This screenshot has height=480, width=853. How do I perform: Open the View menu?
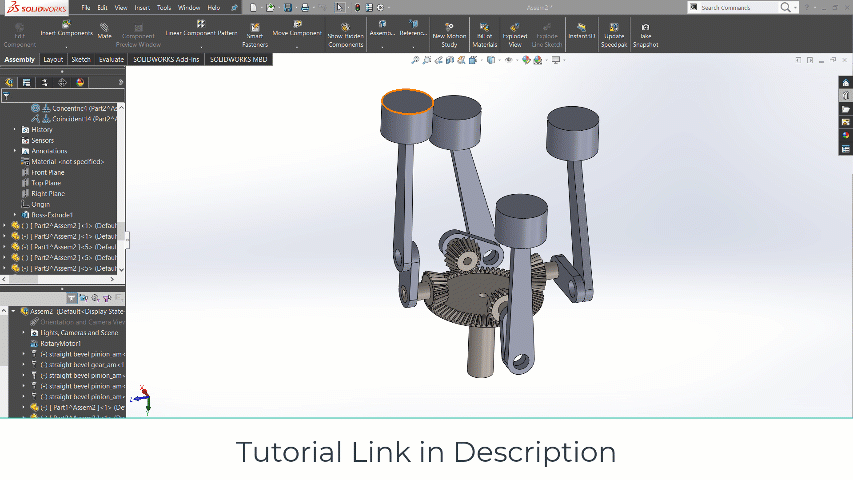coord(121,8)
